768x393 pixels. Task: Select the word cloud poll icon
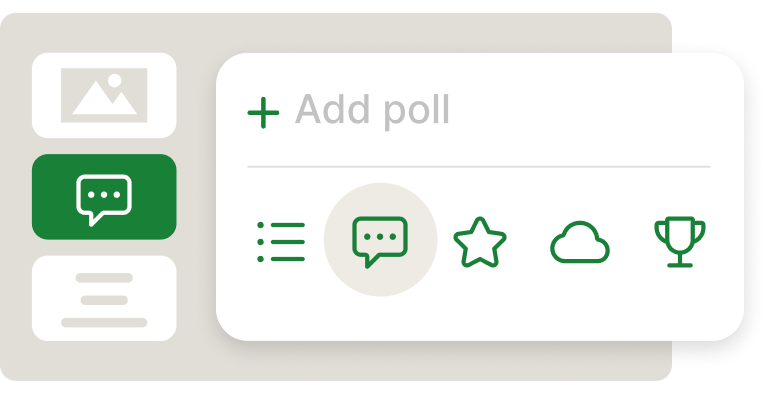click(x=580, y=242)
